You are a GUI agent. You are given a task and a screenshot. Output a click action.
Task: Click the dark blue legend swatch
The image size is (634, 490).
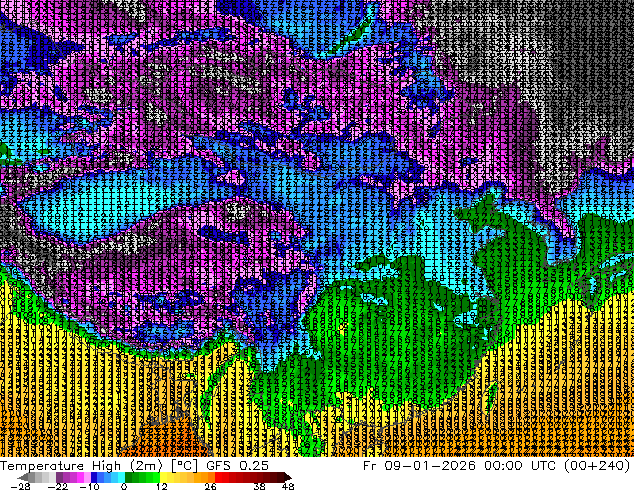pyautogui.click(x=94, y=477)
